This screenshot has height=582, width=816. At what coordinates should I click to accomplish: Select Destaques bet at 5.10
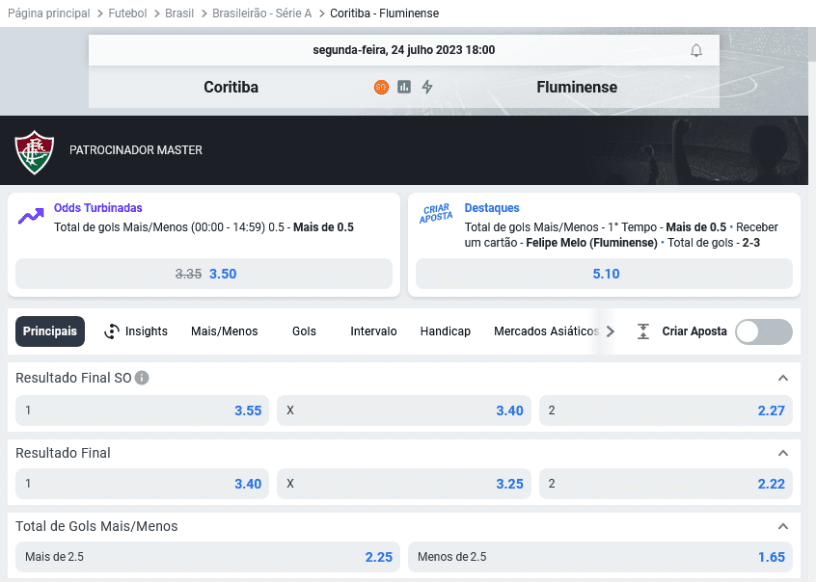(604, 274)
